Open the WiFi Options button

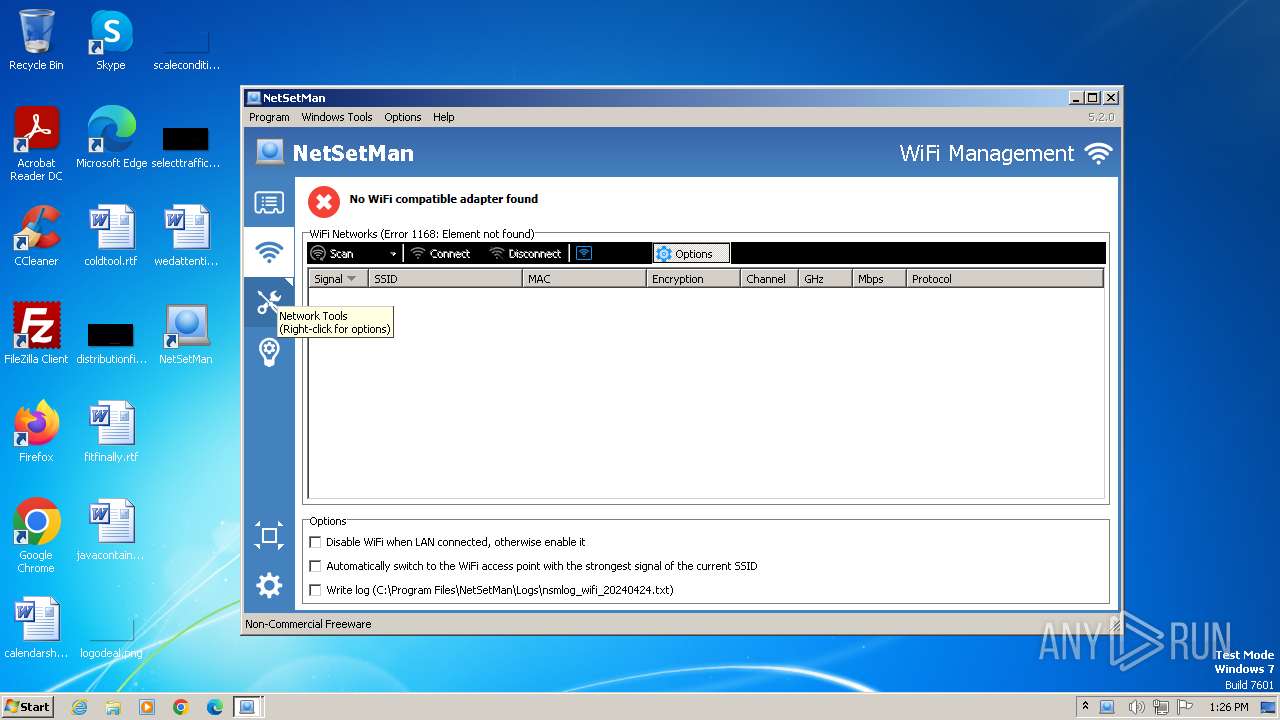(691, 254)
